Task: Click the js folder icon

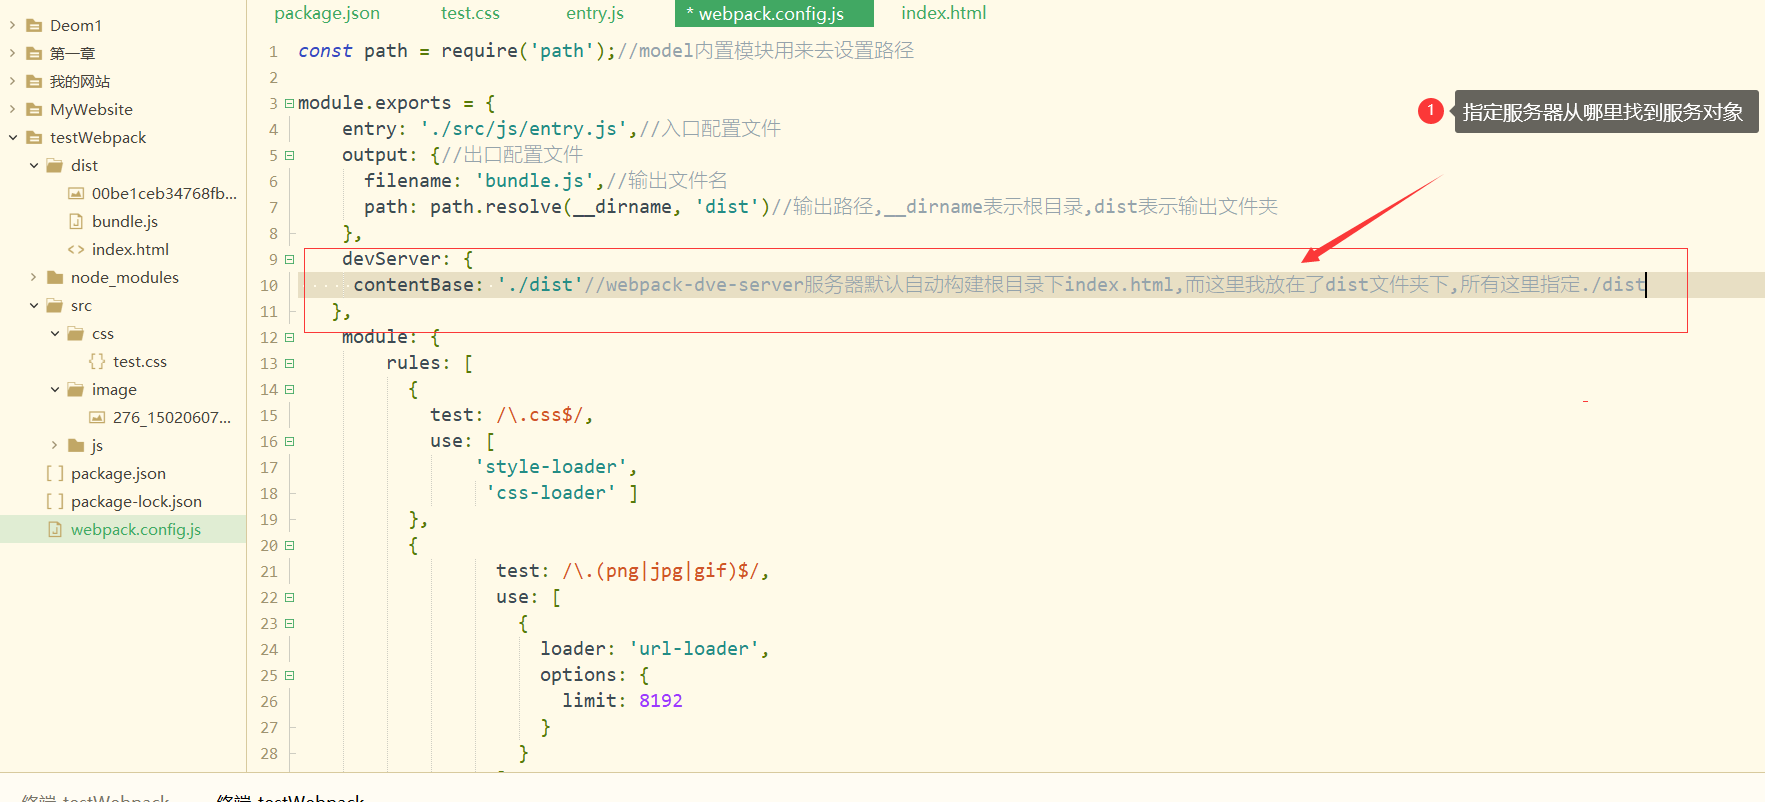Action: click(76, 445)
